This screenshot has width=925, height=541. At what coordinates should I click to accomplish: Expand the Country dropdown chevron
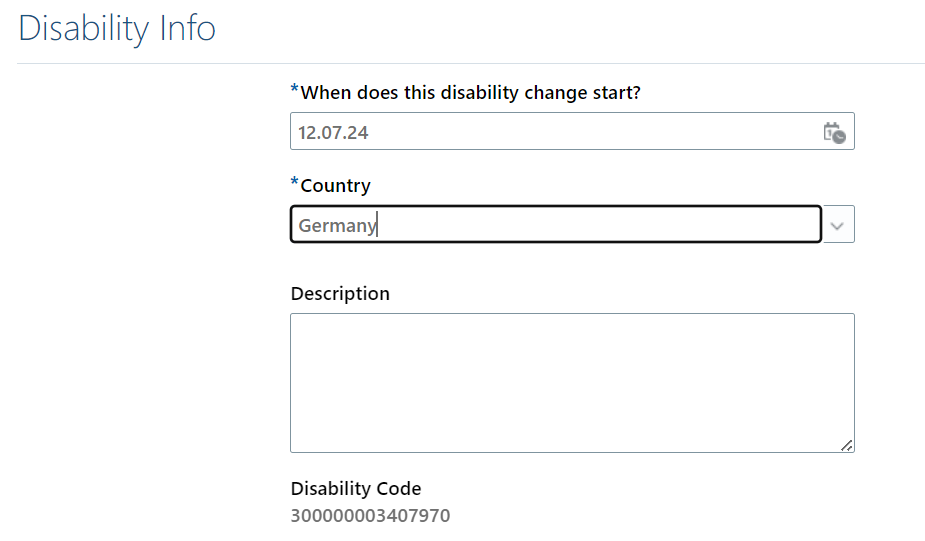[838, 225]
